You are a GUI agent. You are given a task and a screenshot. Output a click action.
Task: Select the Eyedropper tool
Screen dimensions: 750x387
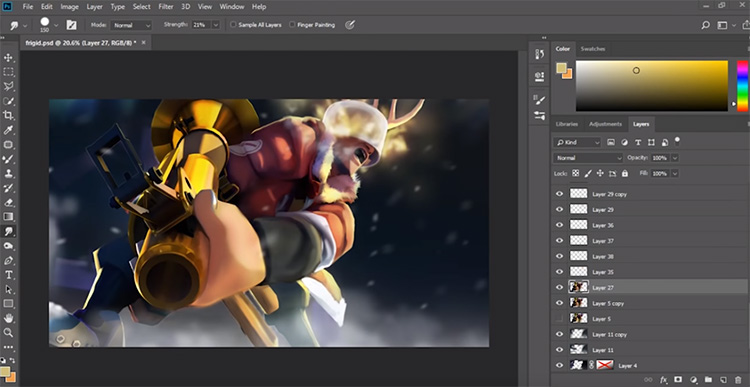(x=8, y=130)
